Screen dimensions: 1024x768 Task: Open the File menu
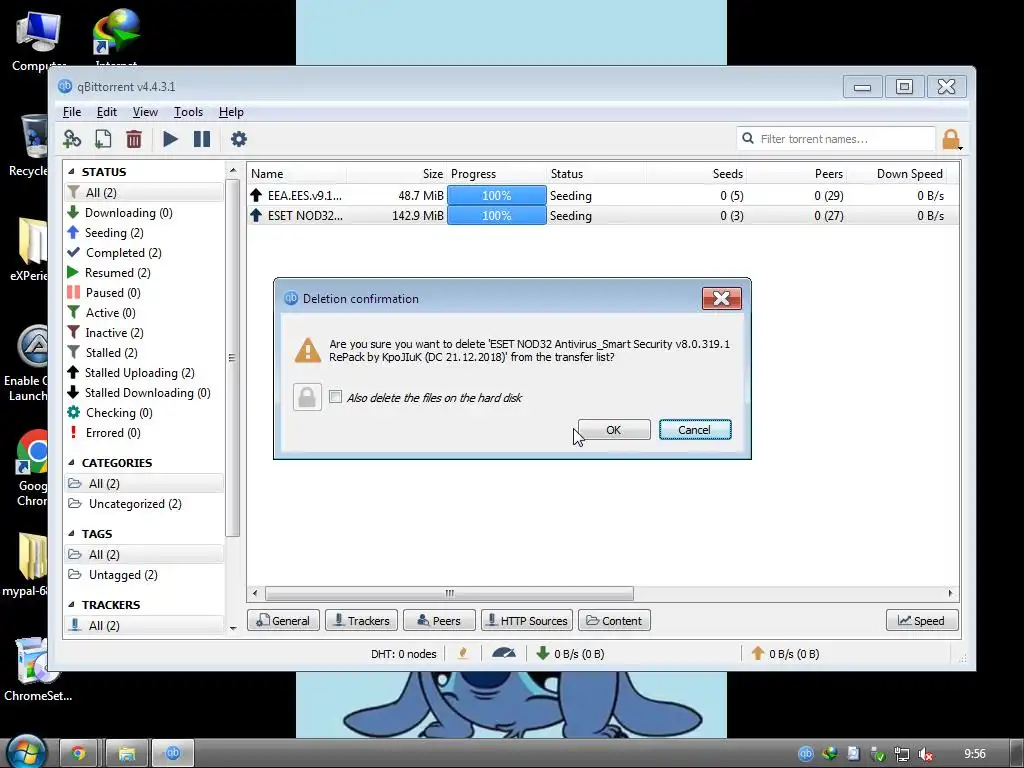72,112
